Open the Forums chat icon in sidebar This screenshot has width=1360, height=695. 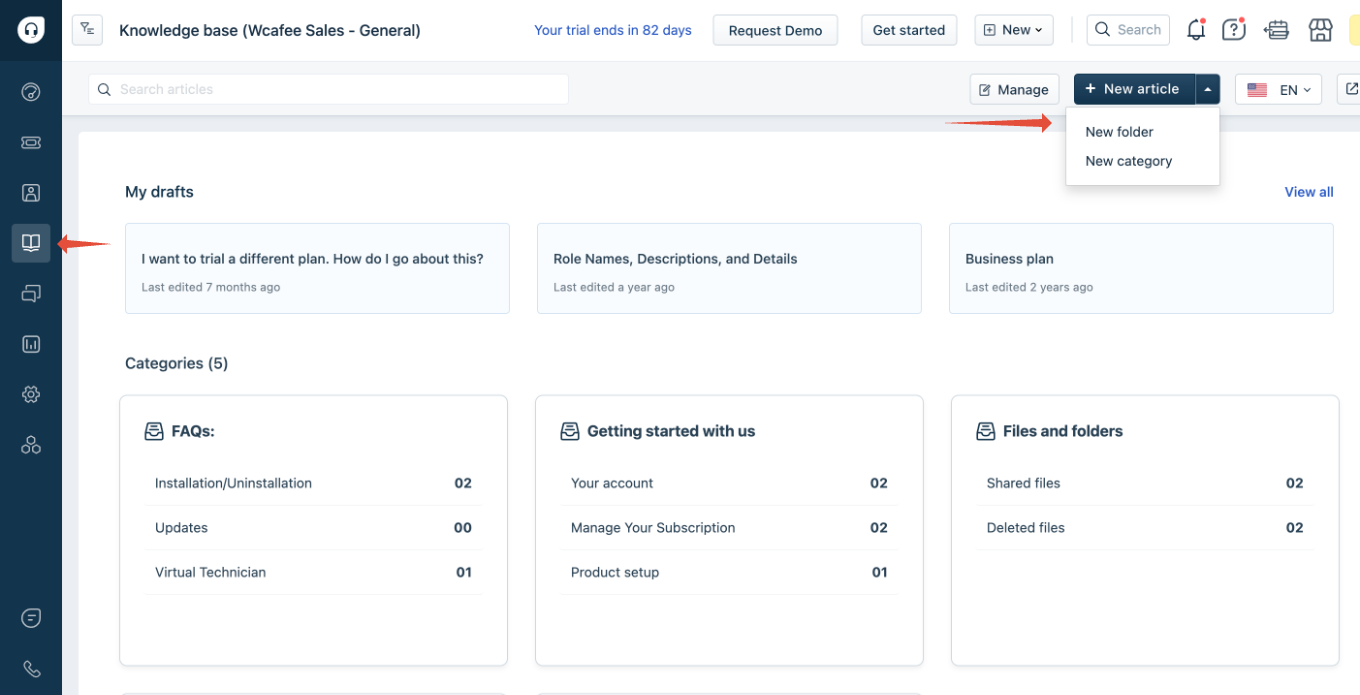tap(31, 294)
